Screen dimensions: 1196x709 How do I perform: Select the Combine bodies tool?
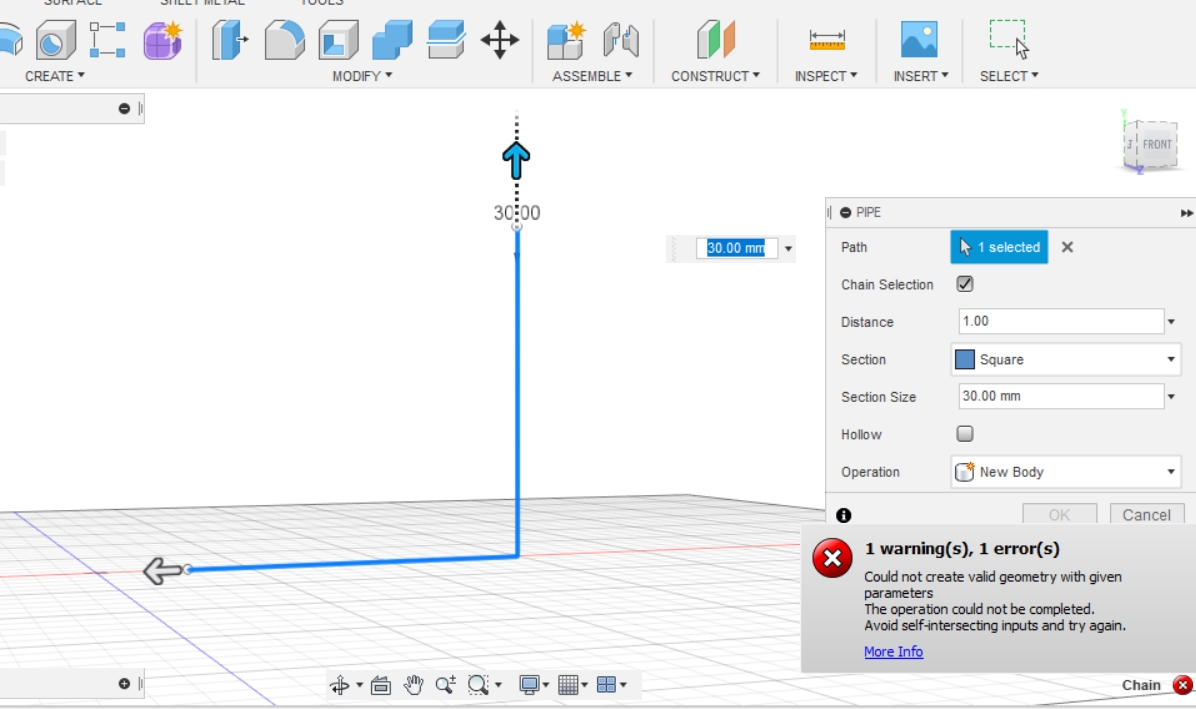coord(392,40)
